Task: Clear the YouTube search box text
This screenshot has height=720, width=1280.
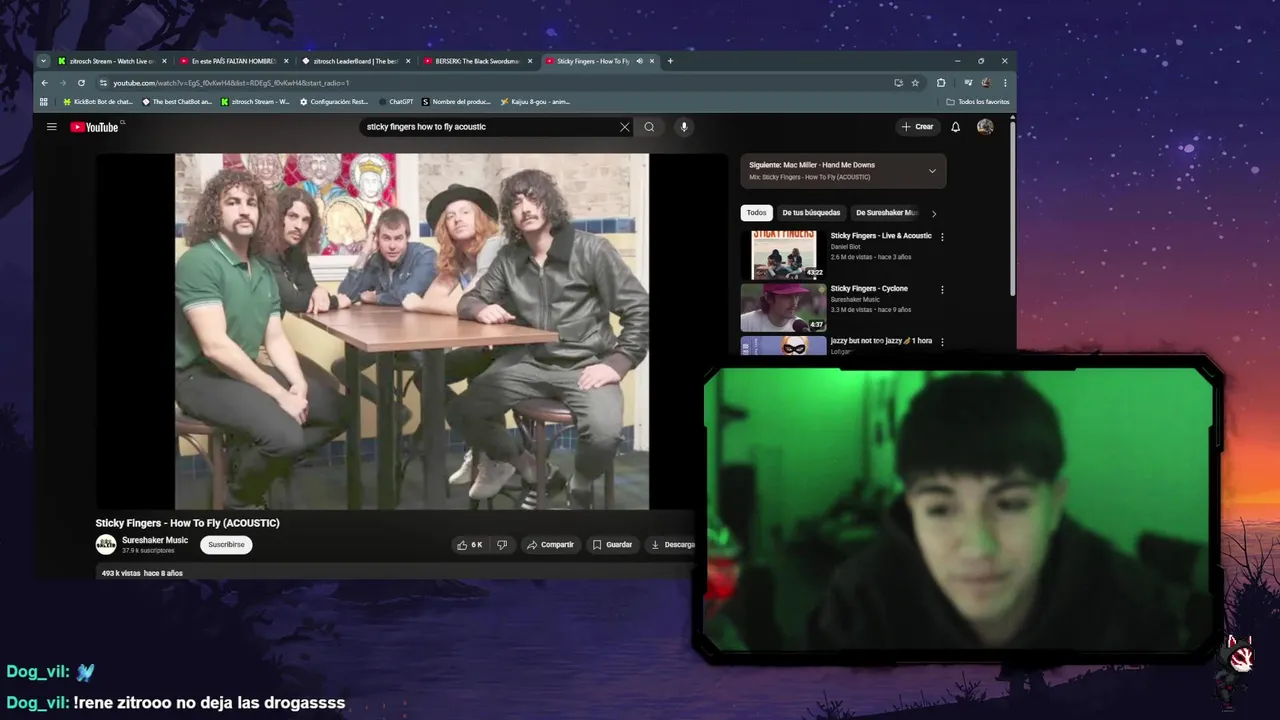Action: coord(624,127)
